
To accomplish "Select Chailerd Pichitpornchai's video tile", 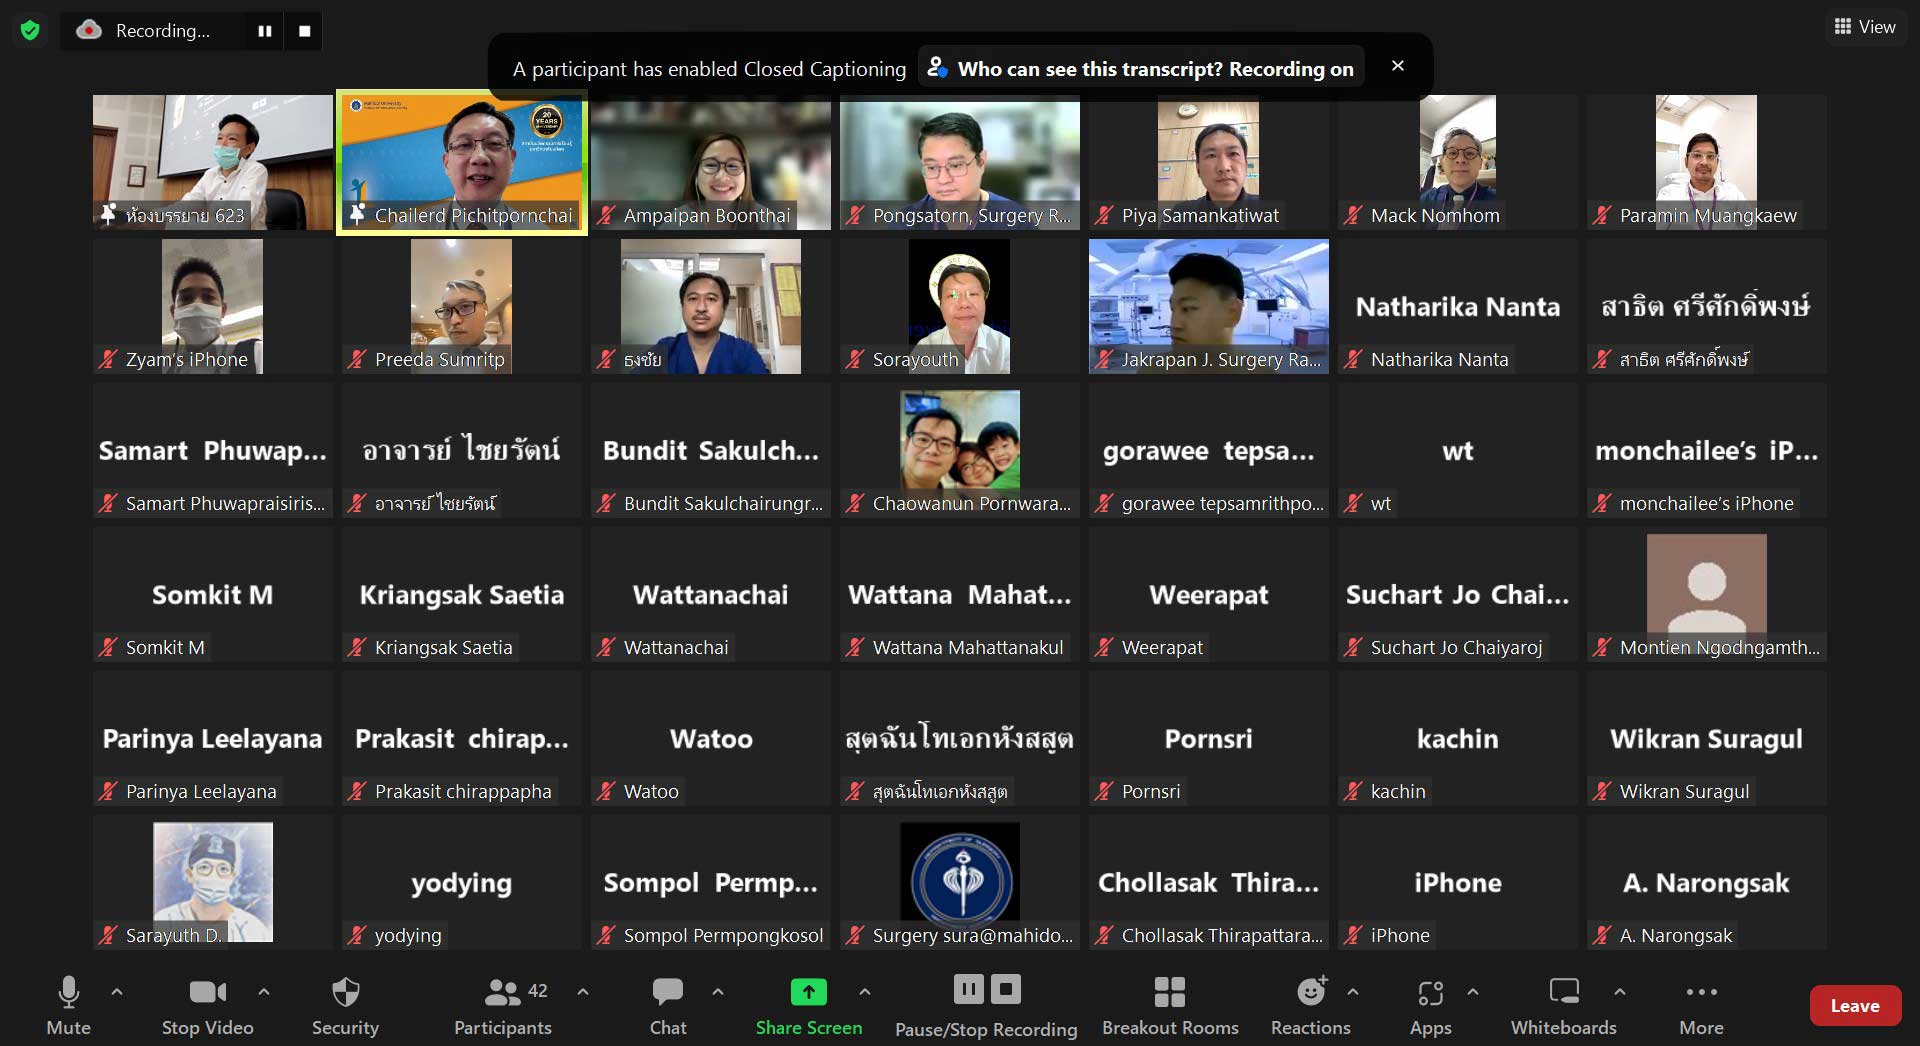I will tap(462, 160).
